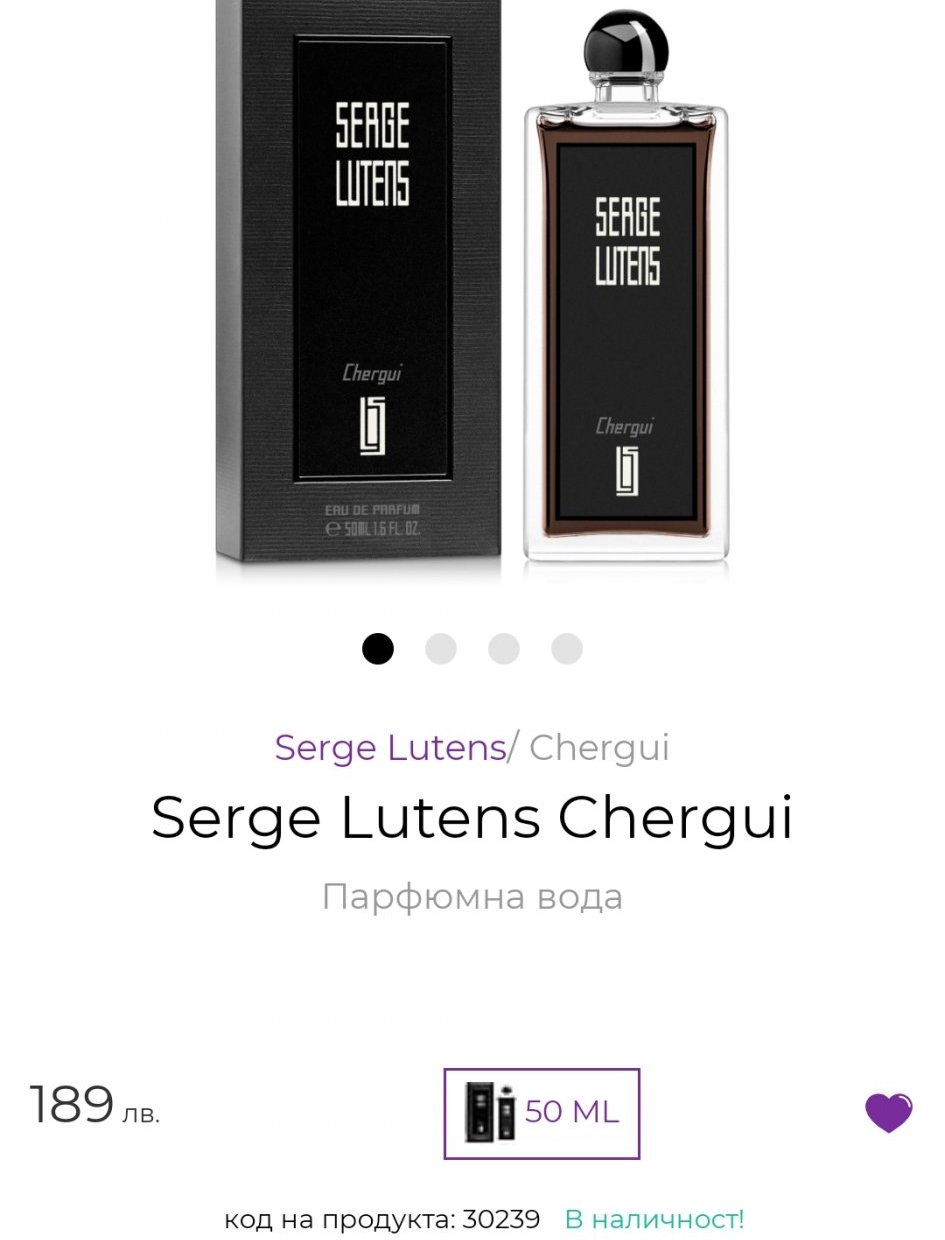The image size is (945, 1240).
Task: Switch to the second image carousel dot
Action: [x=441, y=649]
